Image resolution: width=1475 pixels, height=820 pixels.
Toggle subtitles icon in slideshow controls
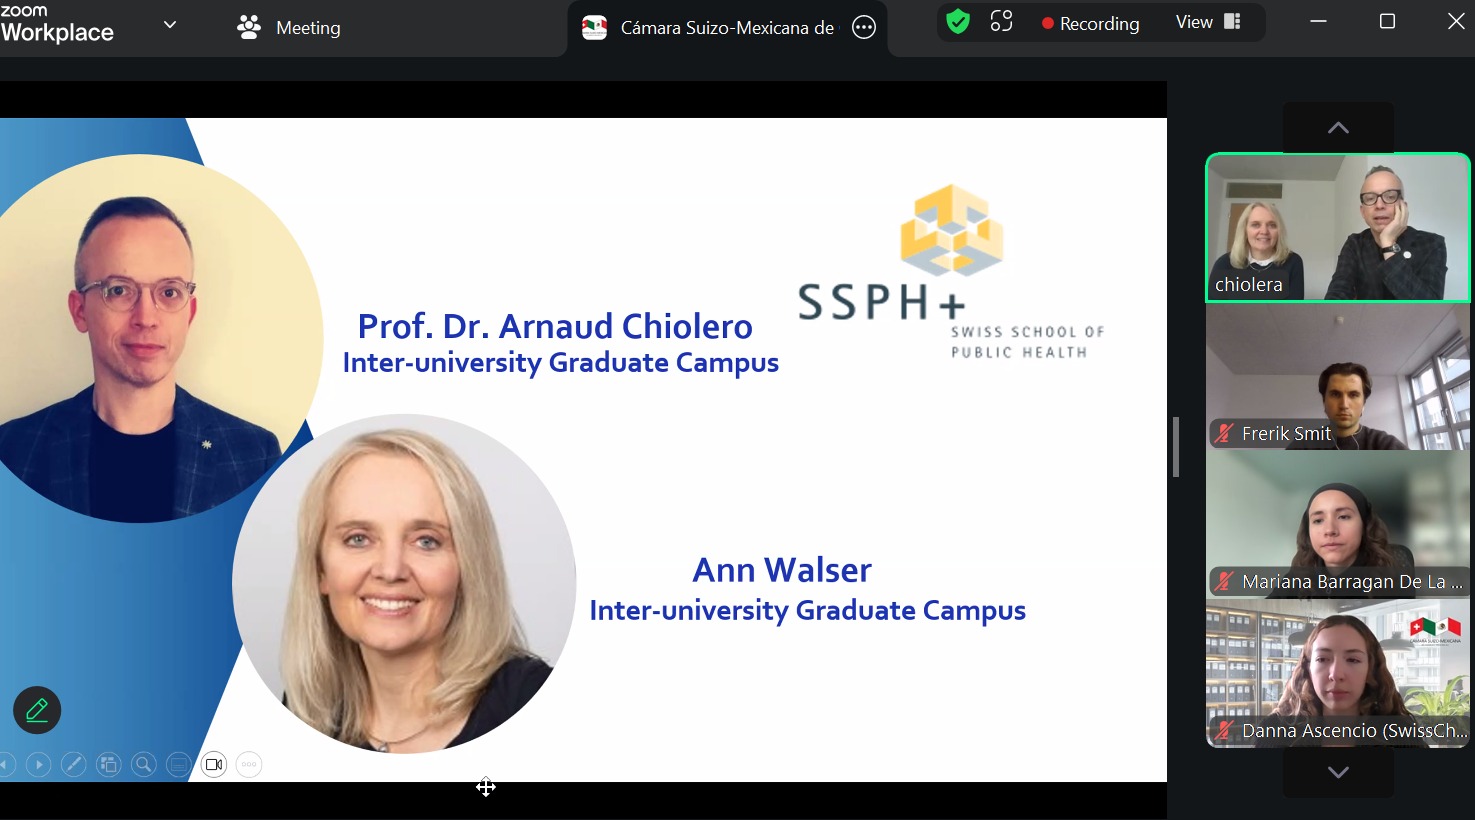(179, 765)
